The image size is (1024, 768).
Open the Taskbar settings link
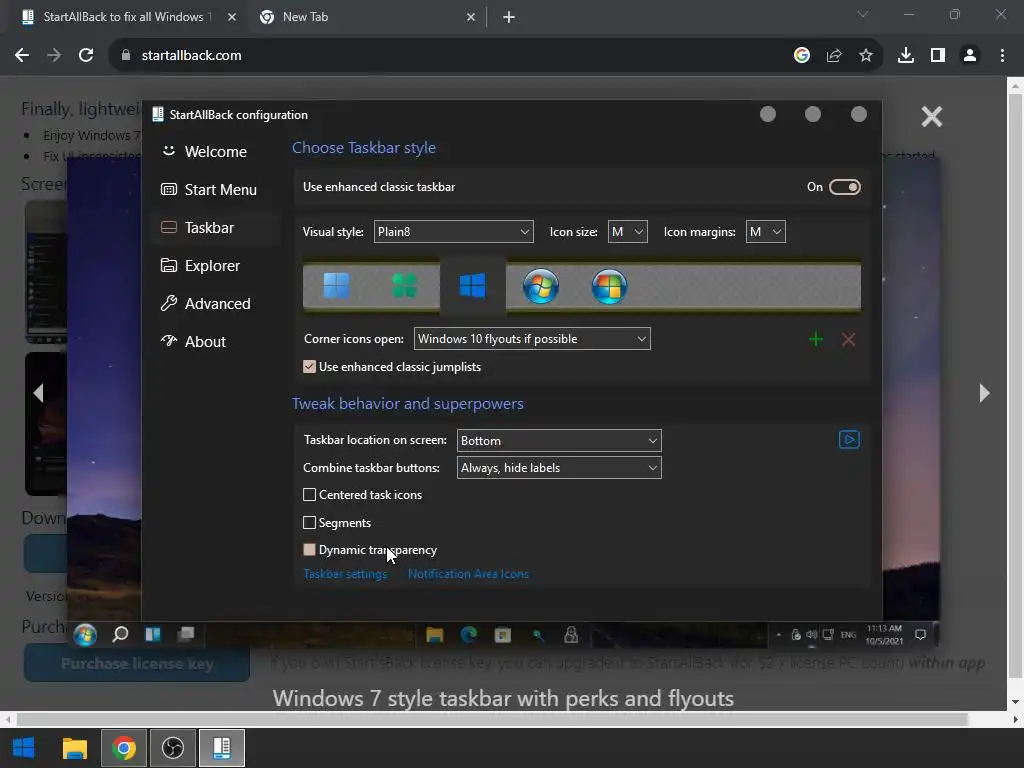coord(345,574)
